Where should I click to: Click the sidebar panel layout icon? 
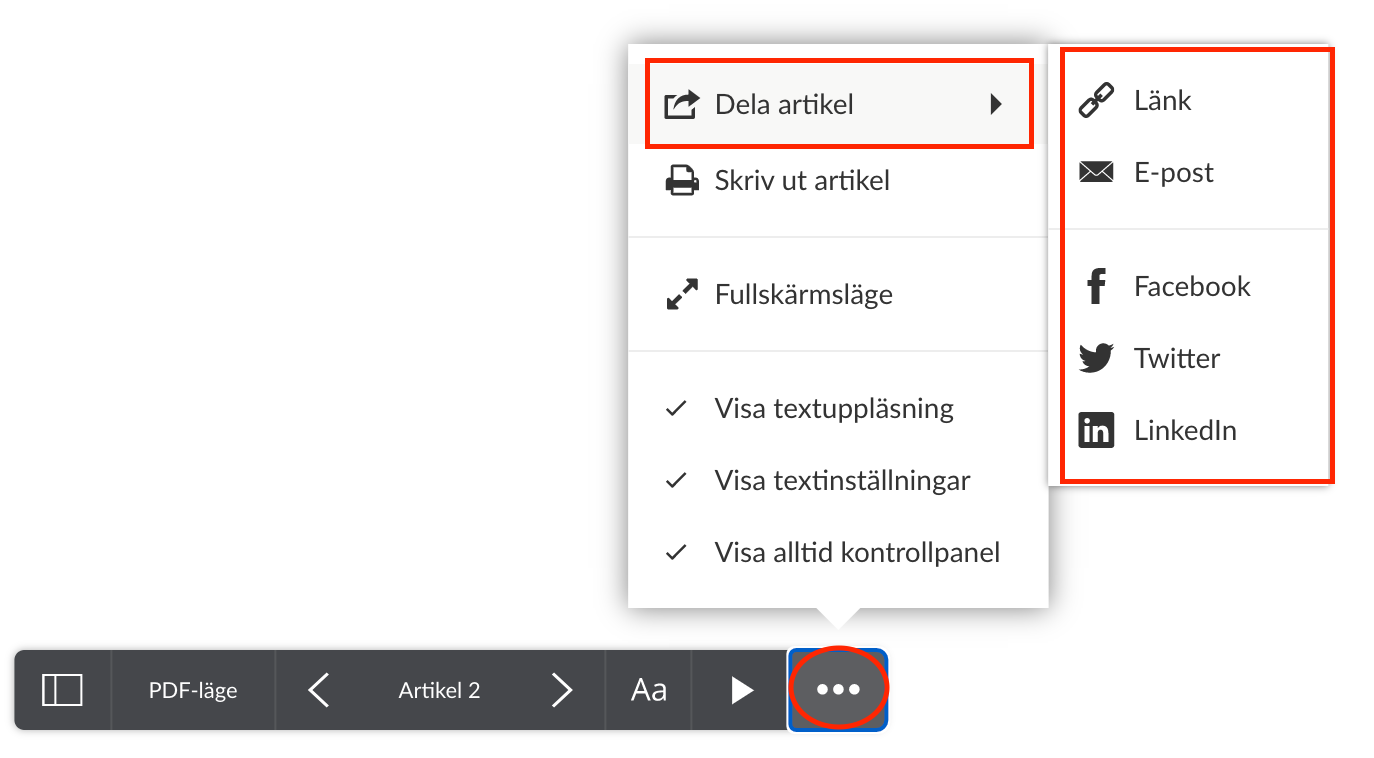coord(62,690)
